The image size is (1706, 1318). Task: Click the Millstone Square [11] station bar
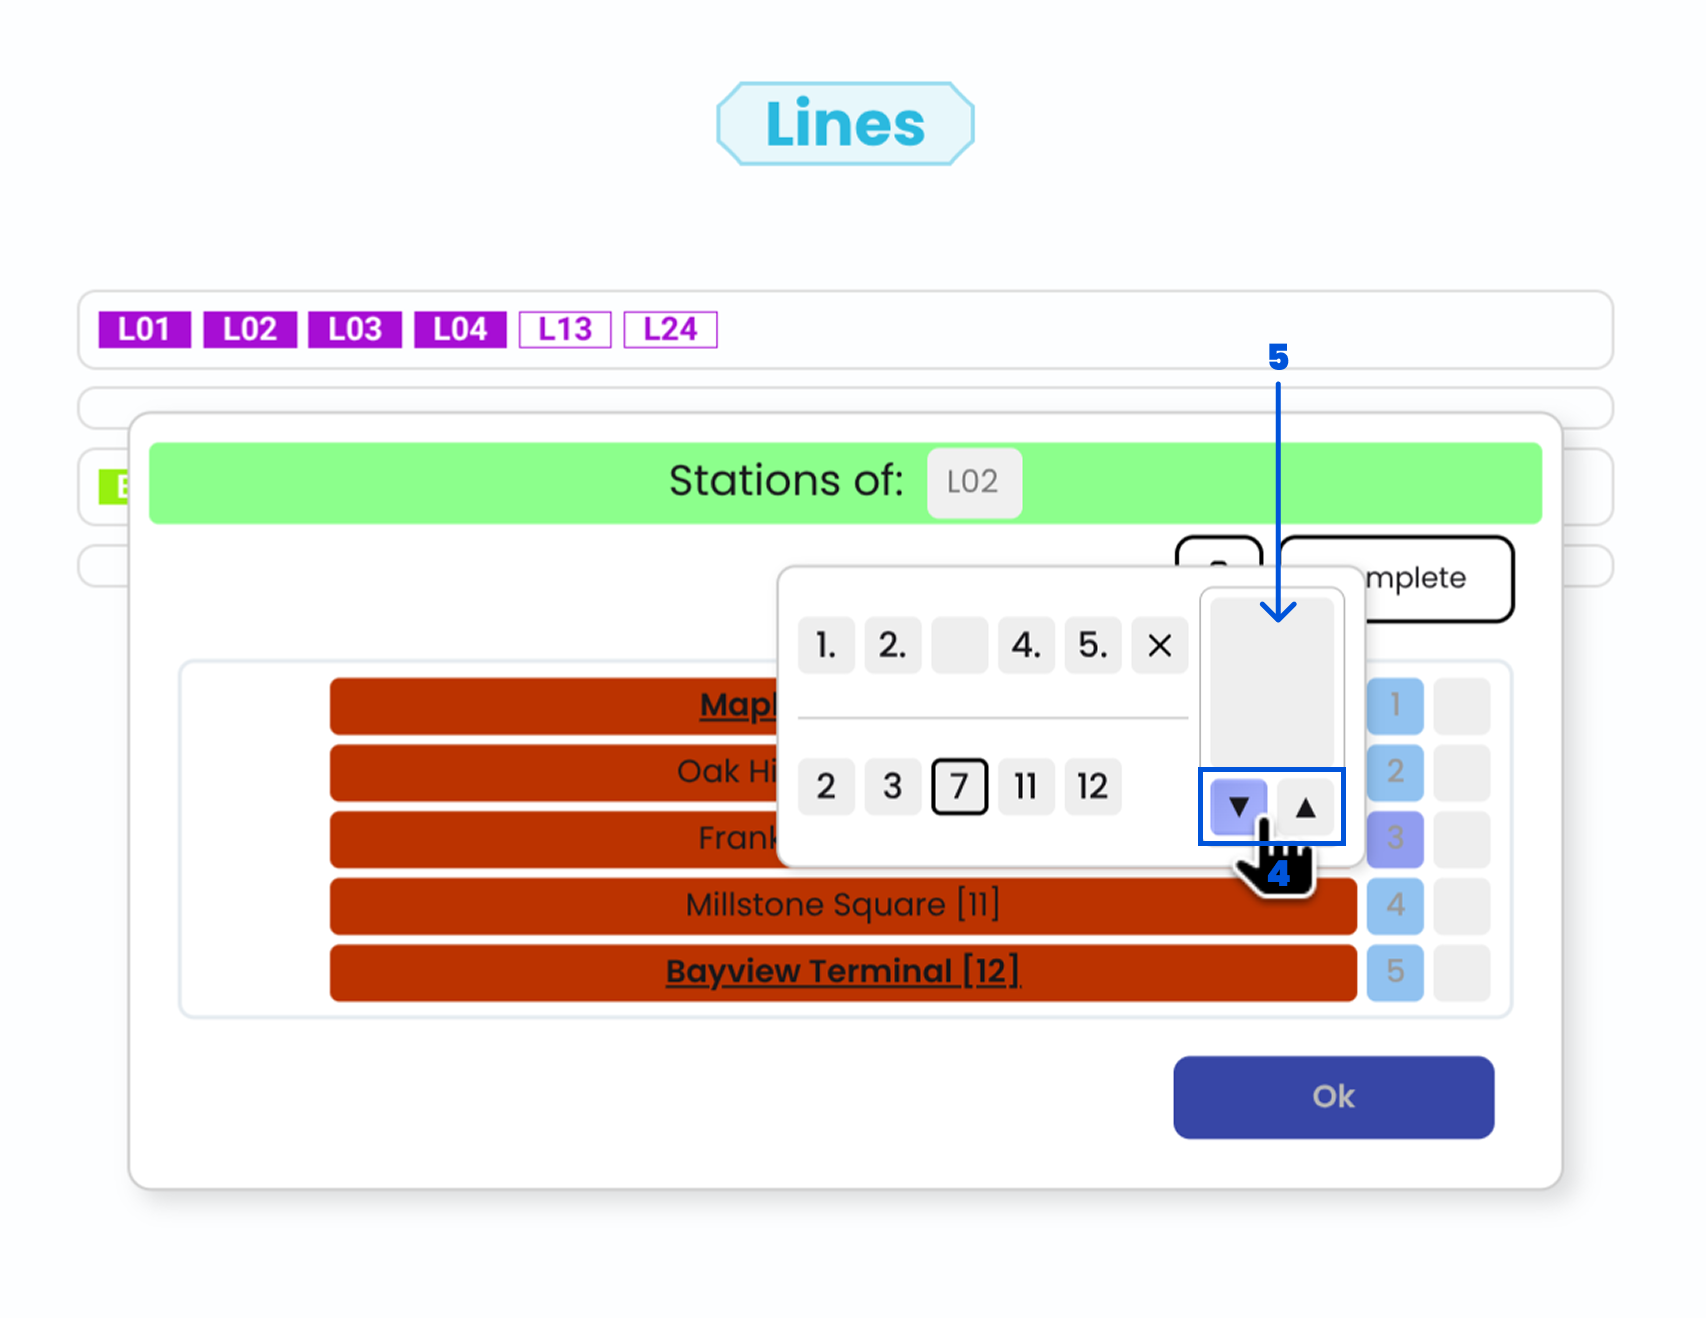tap(842, 905)
